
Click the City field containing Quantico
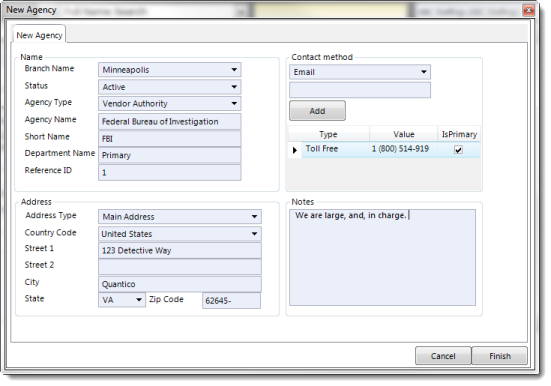pos(180,284)
